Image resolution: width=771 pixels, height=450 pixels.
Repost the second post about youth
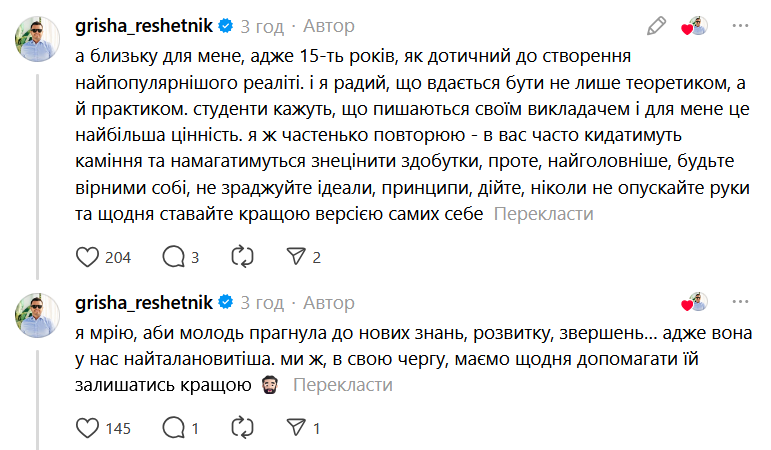(x=242, y=428)
